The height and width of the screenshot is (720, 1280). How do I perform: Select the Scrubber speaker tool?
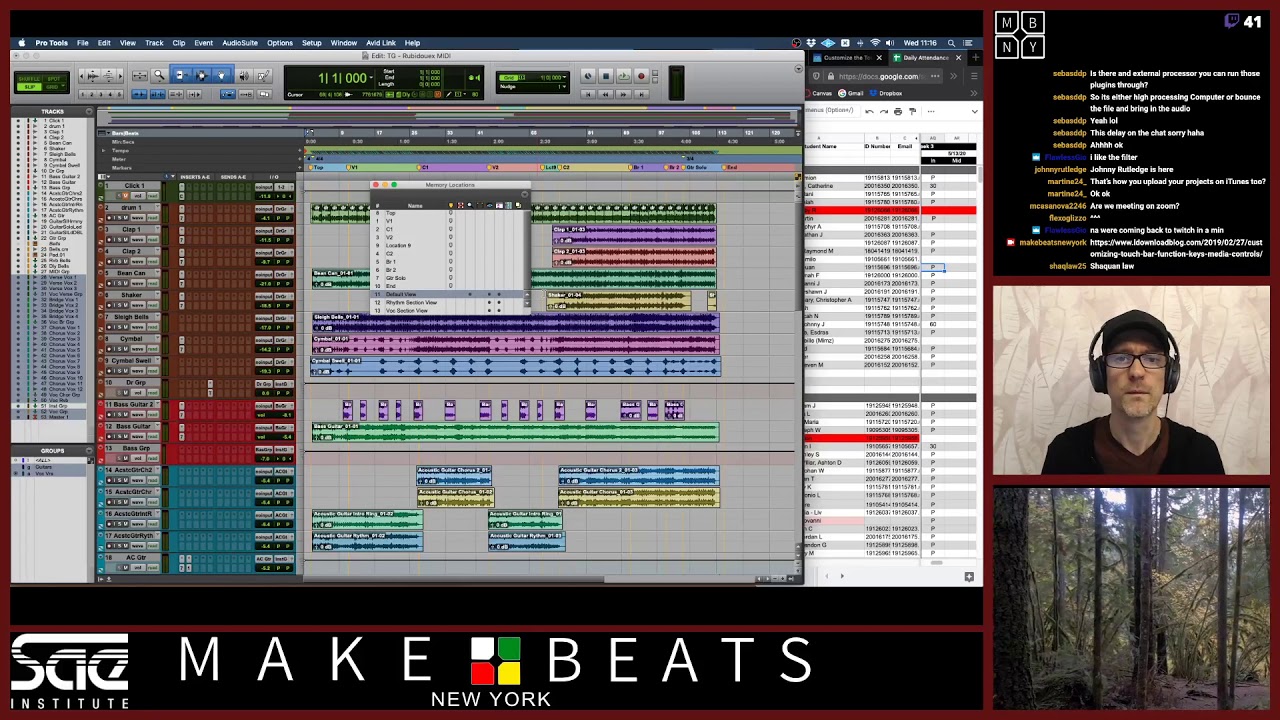(x=244, y=75)
